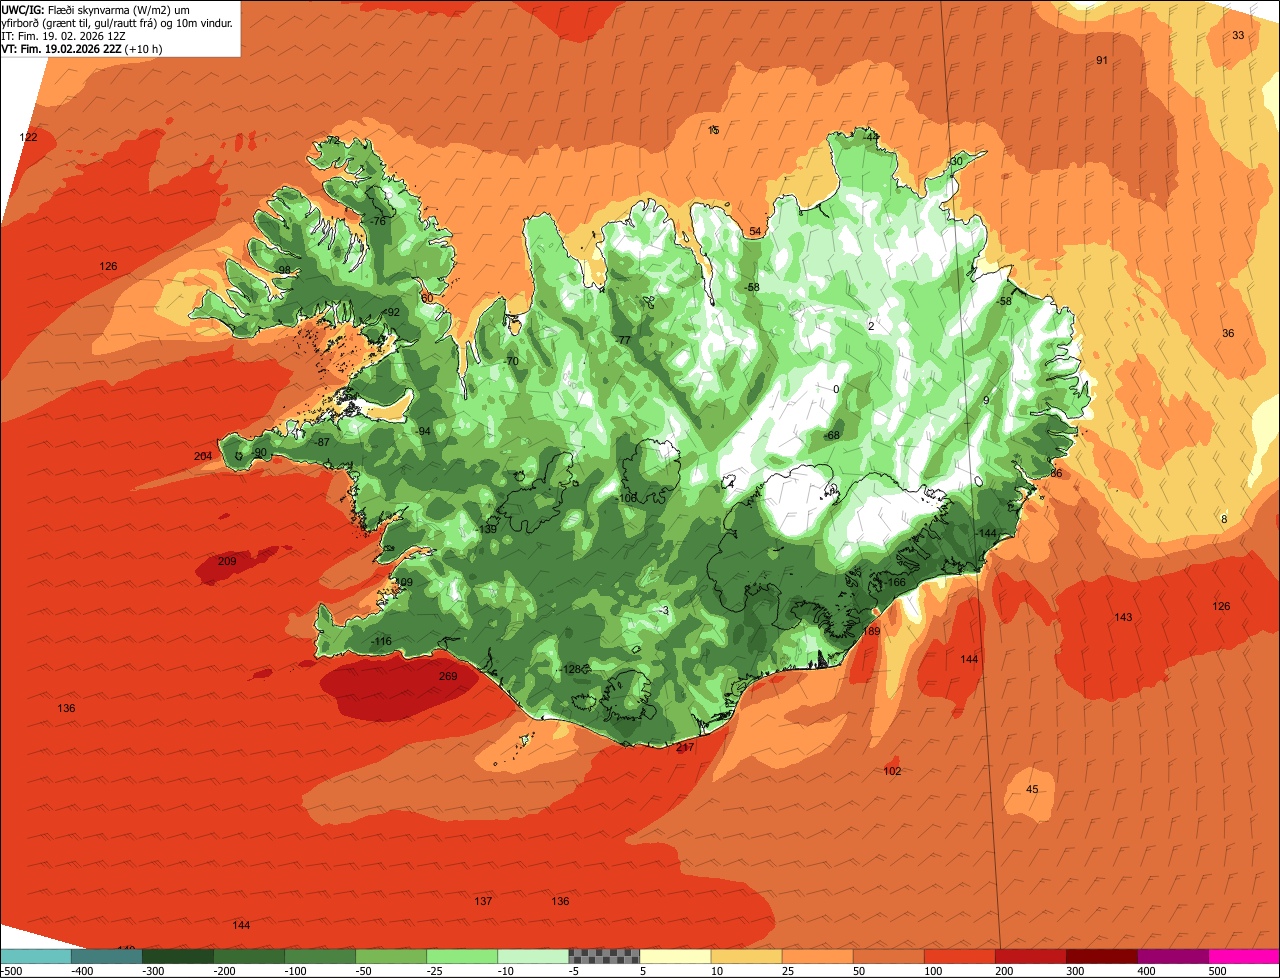
Task: Click the magenta above-500 legend swatch
Action: pos(1244,956)
